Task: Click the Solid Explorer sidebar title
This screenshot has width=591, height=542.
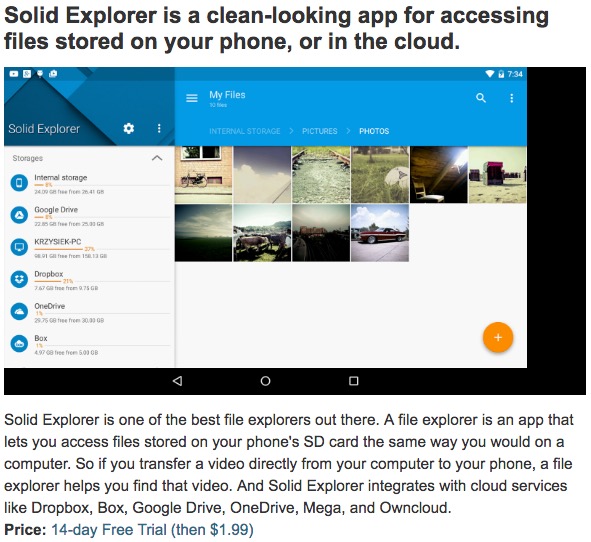Action: 44,129
